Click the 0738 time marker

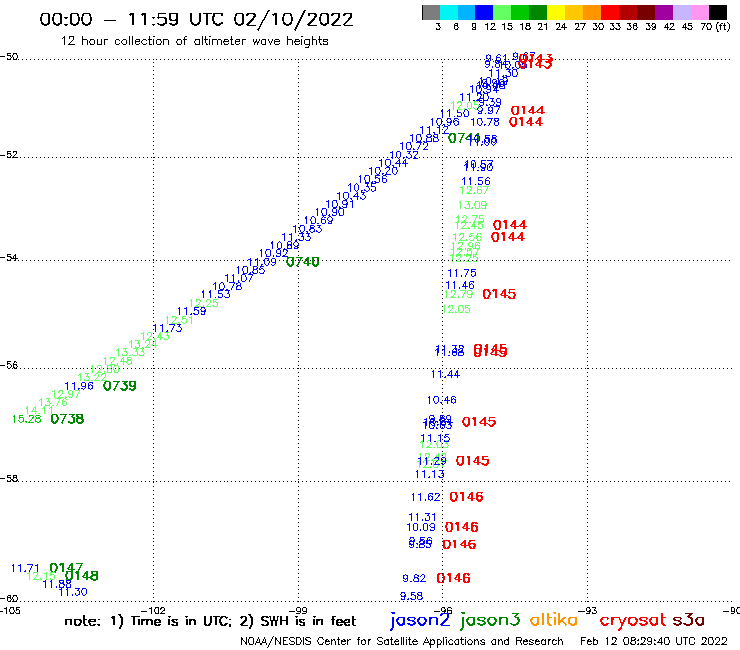(x=67, y=419)
